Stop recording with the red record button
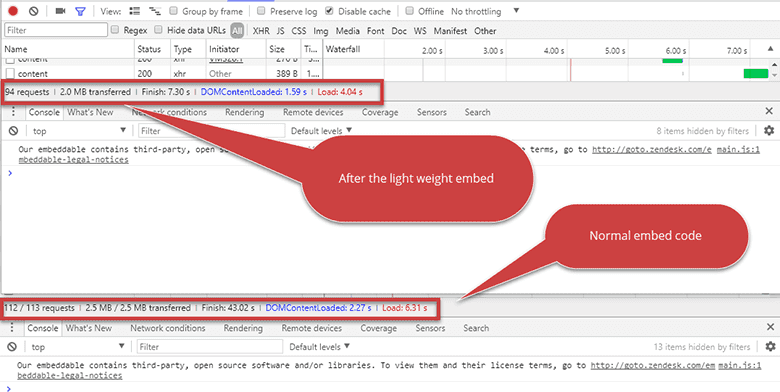The image size is (780, 392). [x=13, y=11]
